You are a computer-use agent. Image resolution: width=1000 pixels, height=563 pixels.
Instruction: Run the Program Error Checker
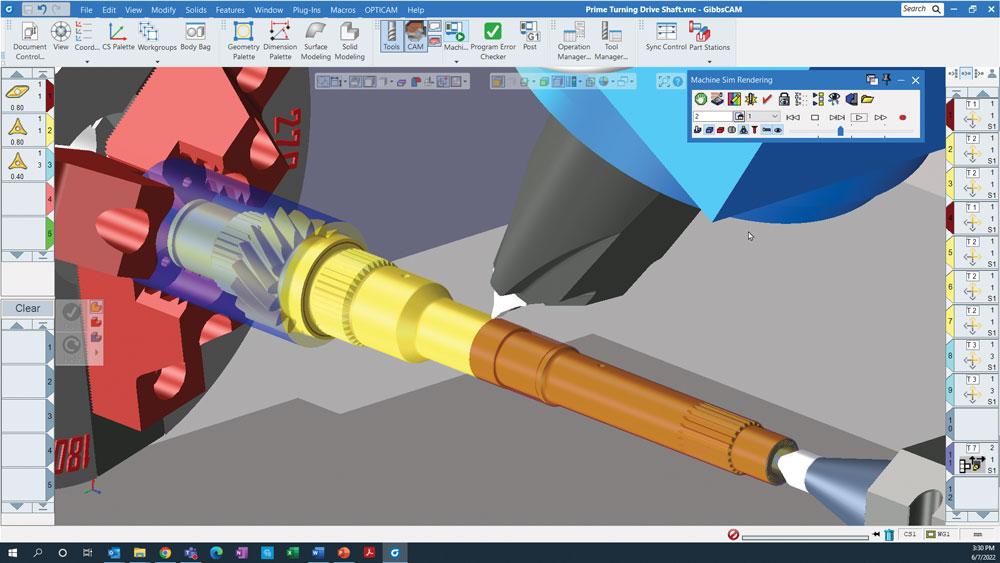tap(492, 38)
